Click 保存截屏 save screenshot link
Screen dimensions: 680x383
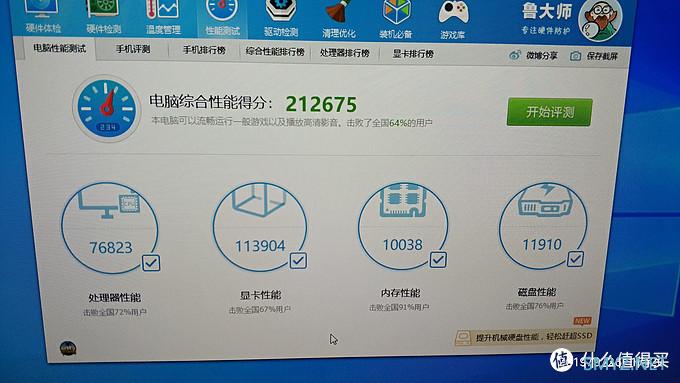pyautogui.click(x=602, y=56)
